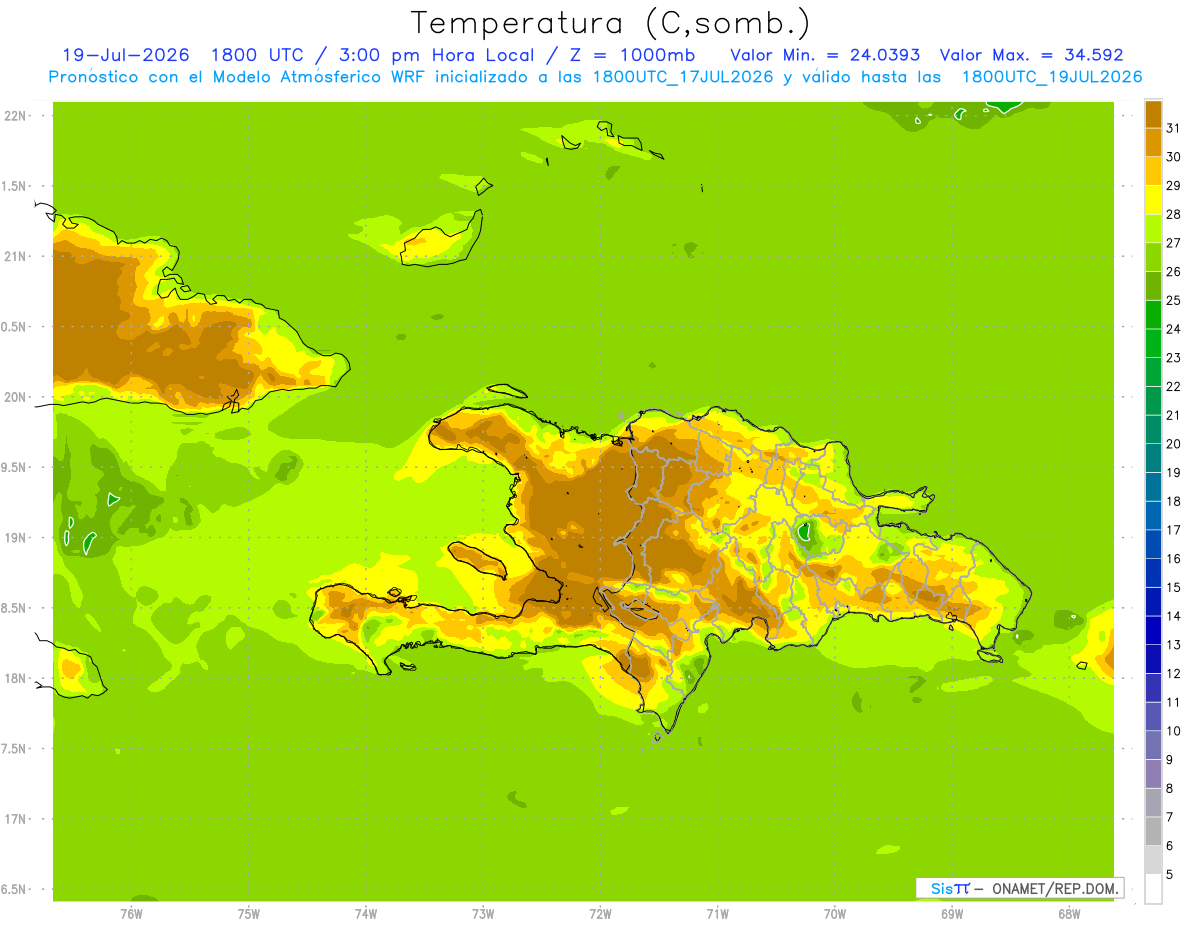Select the valid-until time "1800UTC_19JUL2026"
The image size is (1200, 927).
pyautogui.click(x=1052, y=76)
